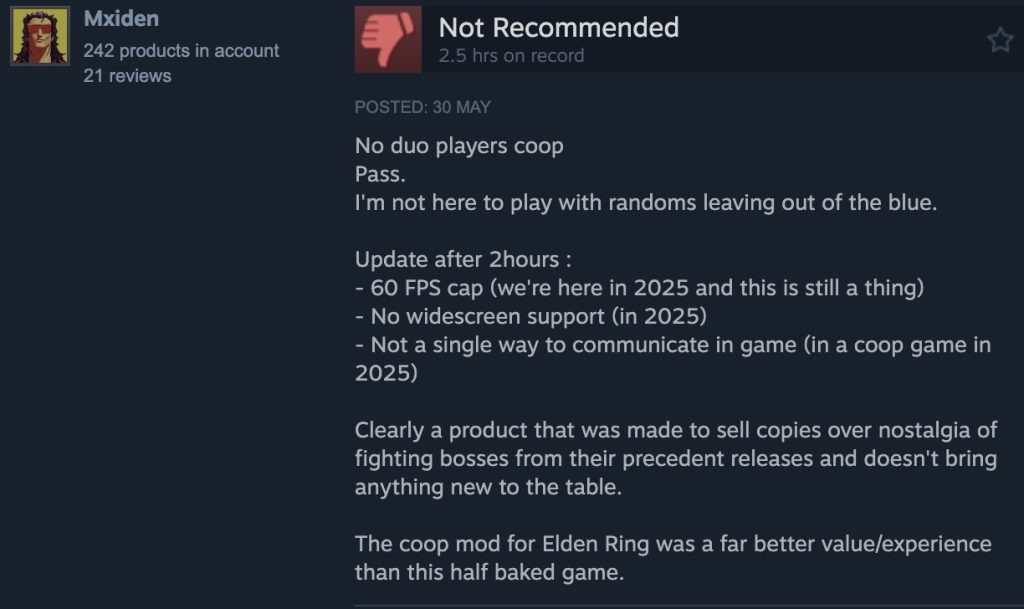Click the anything new to the table line
The image size is (1024, 609).
point(488,487)
